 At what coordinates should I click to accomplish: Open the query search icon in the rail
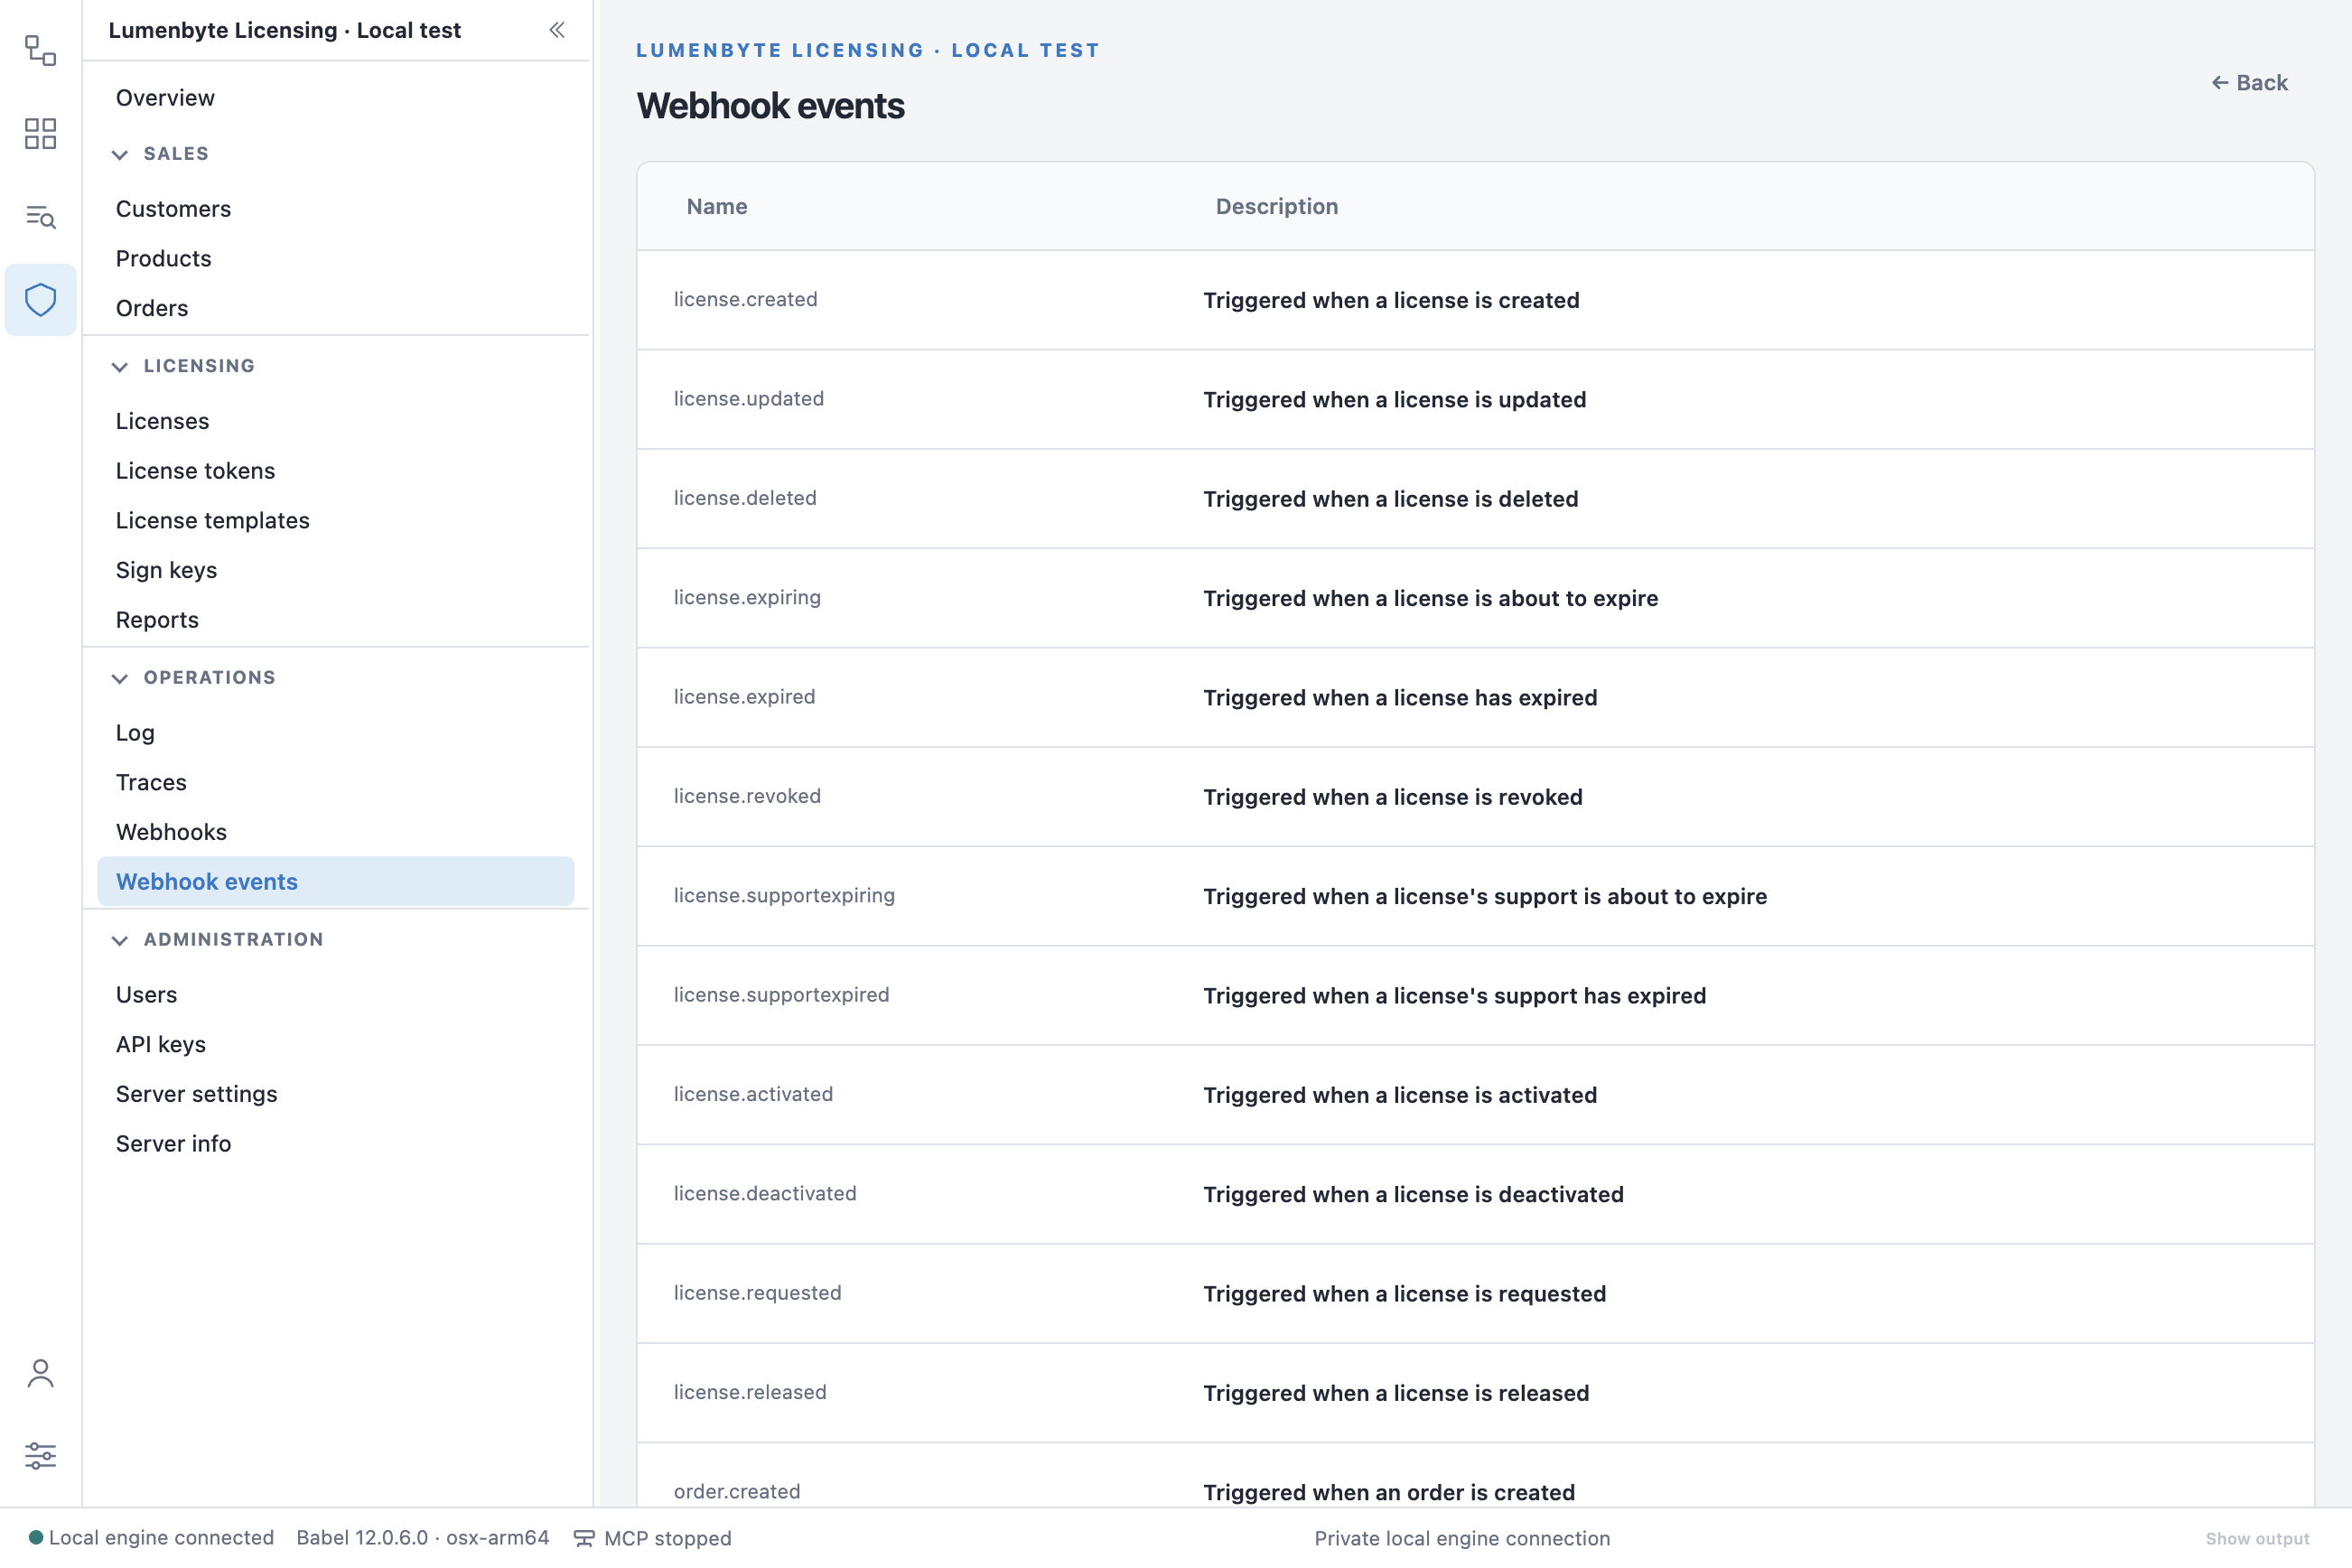point(40,216)
